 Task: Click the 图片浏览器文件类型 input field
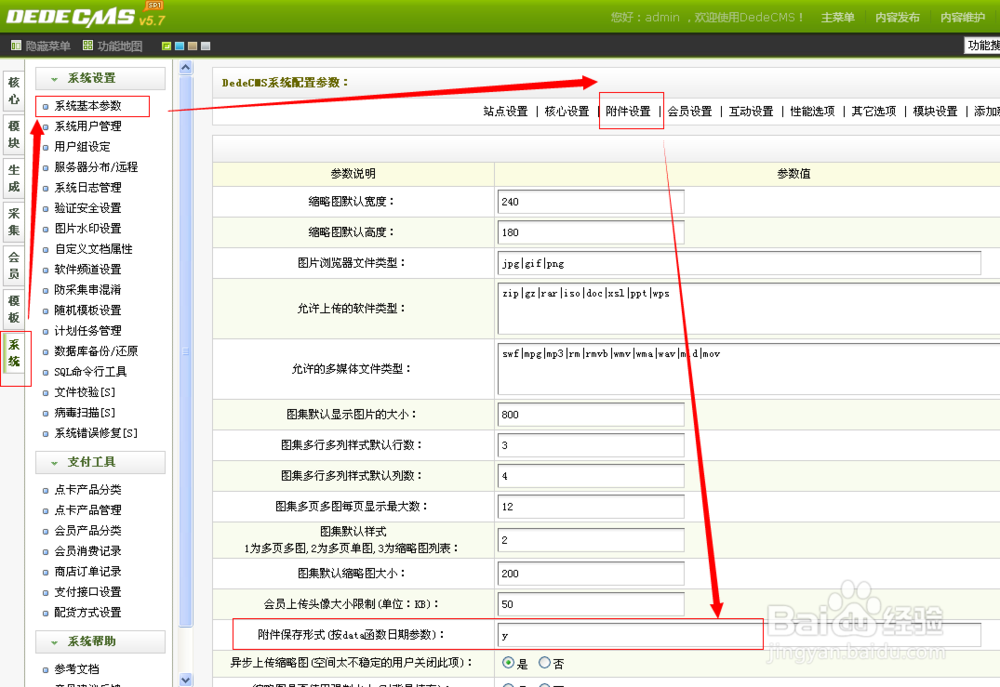[x=739, y=263]
